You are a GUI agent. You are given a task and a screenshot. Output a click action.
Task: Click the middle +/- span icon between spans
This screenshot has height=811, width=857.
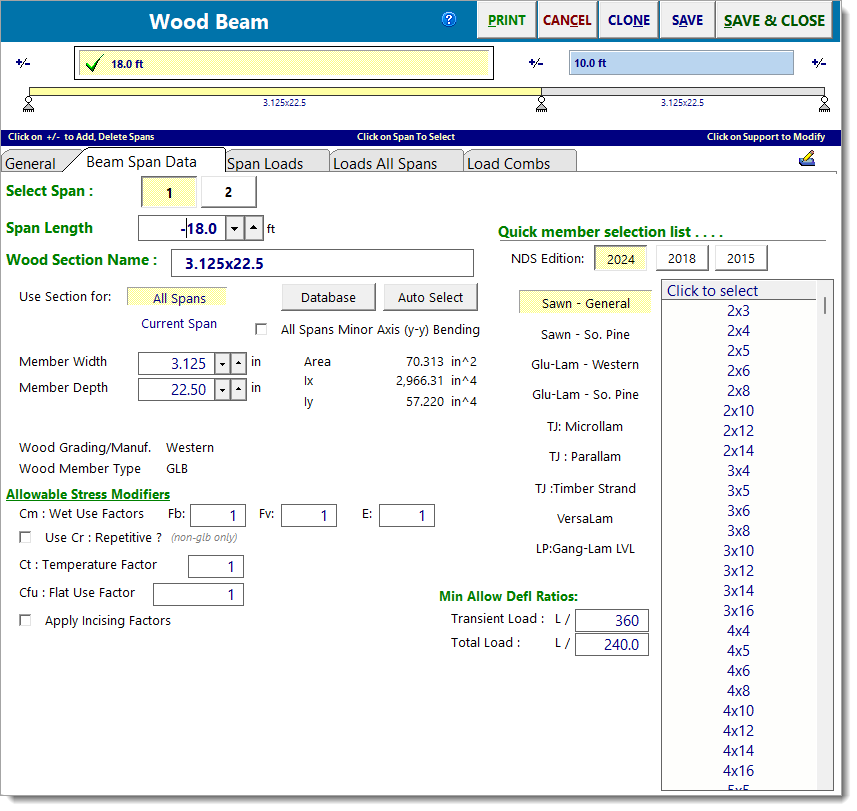point(536,63)
